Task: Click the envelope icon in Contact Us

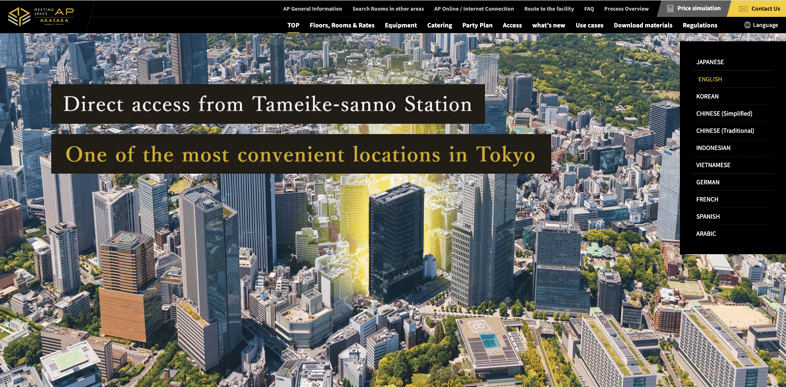Action: 743,9
